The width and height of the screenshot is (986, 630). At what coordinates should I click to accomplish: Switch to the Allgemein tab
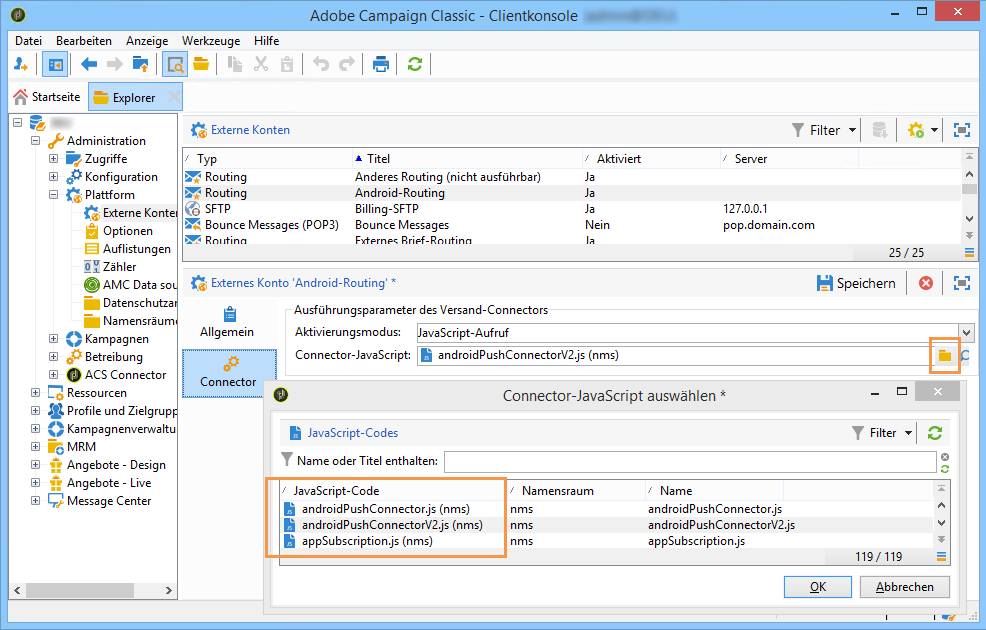(x=227, y=323)
